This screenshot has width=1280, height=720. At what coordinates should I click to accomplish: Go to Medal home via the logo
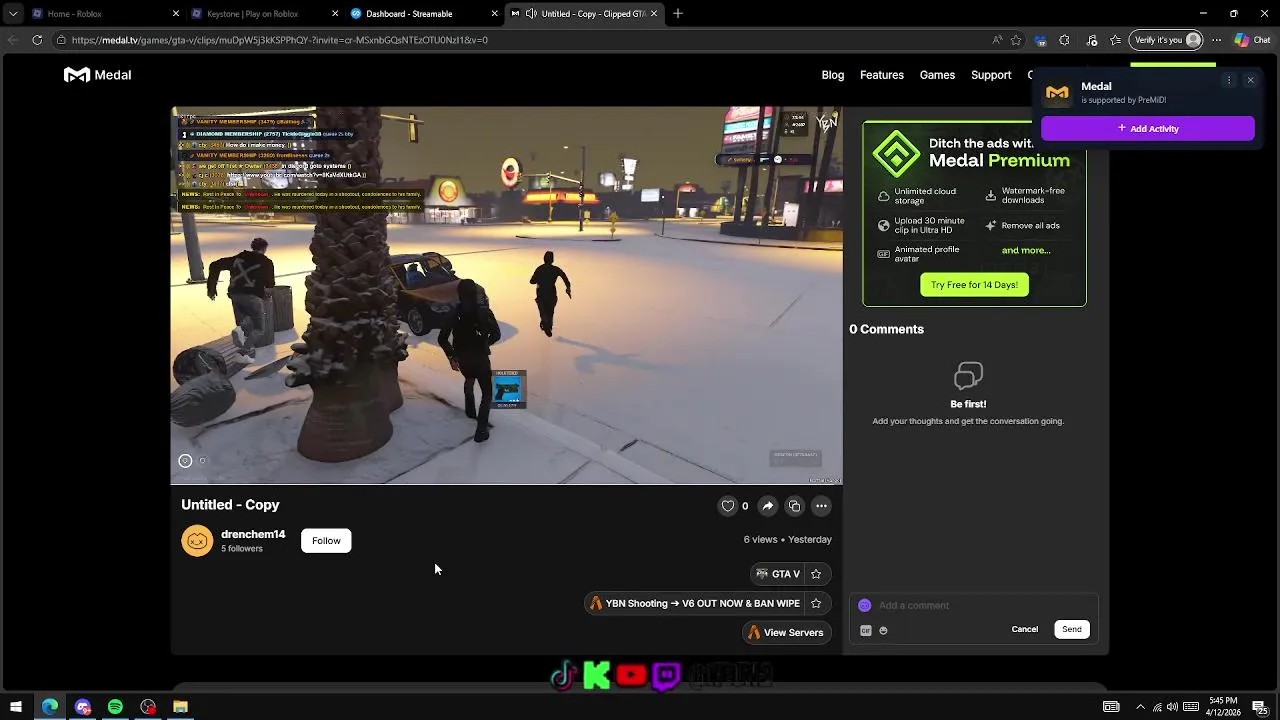98,75
